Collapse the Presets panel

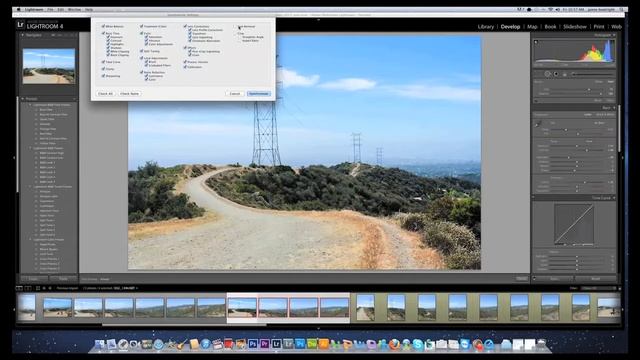pos(22,99)
